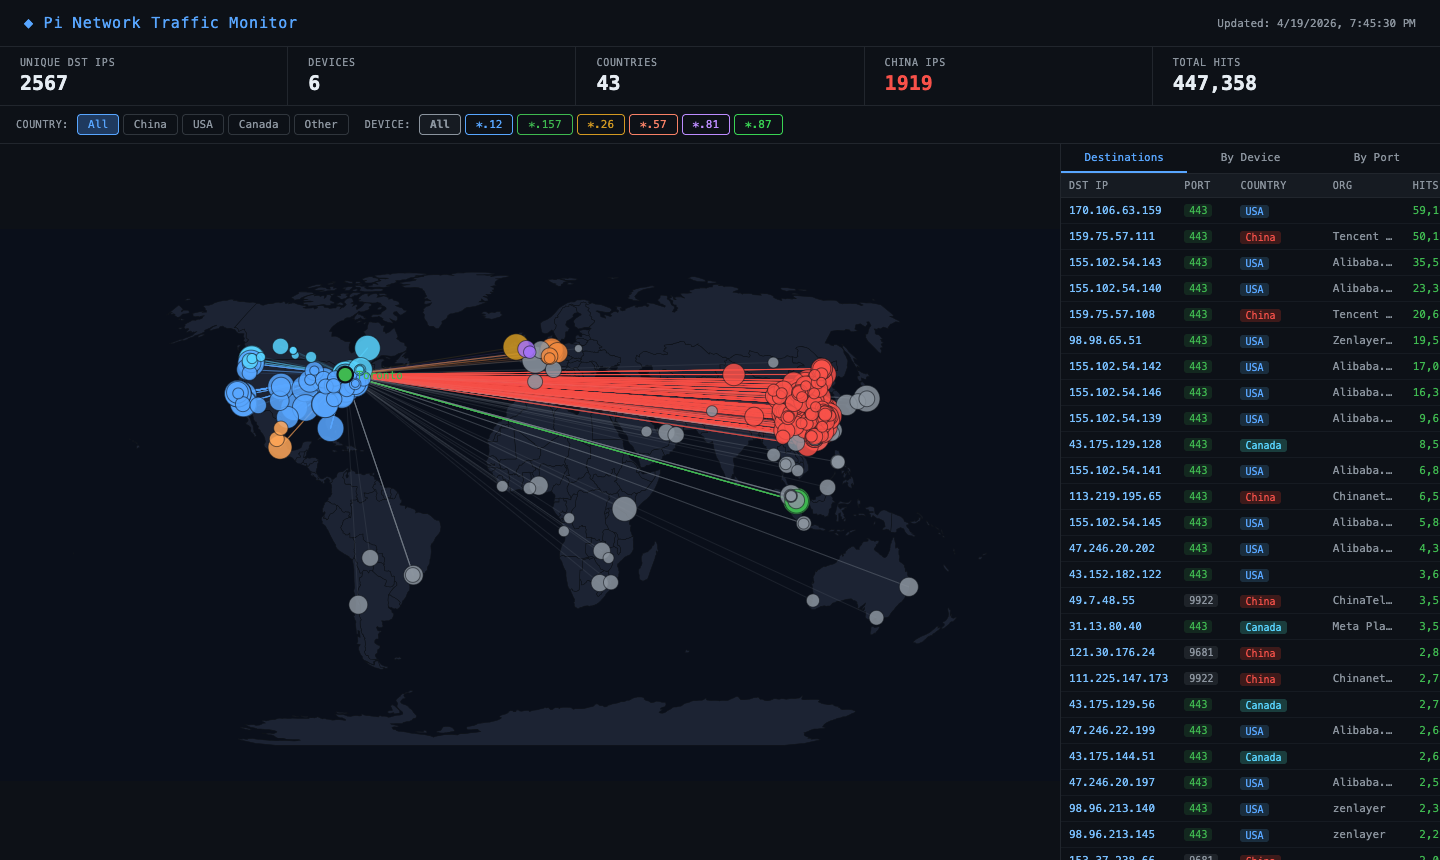Image resolution: width=1440 pixels, height=860 pixels.
Task: Select row 121.30.176.24
Action: coord(1250,653)
